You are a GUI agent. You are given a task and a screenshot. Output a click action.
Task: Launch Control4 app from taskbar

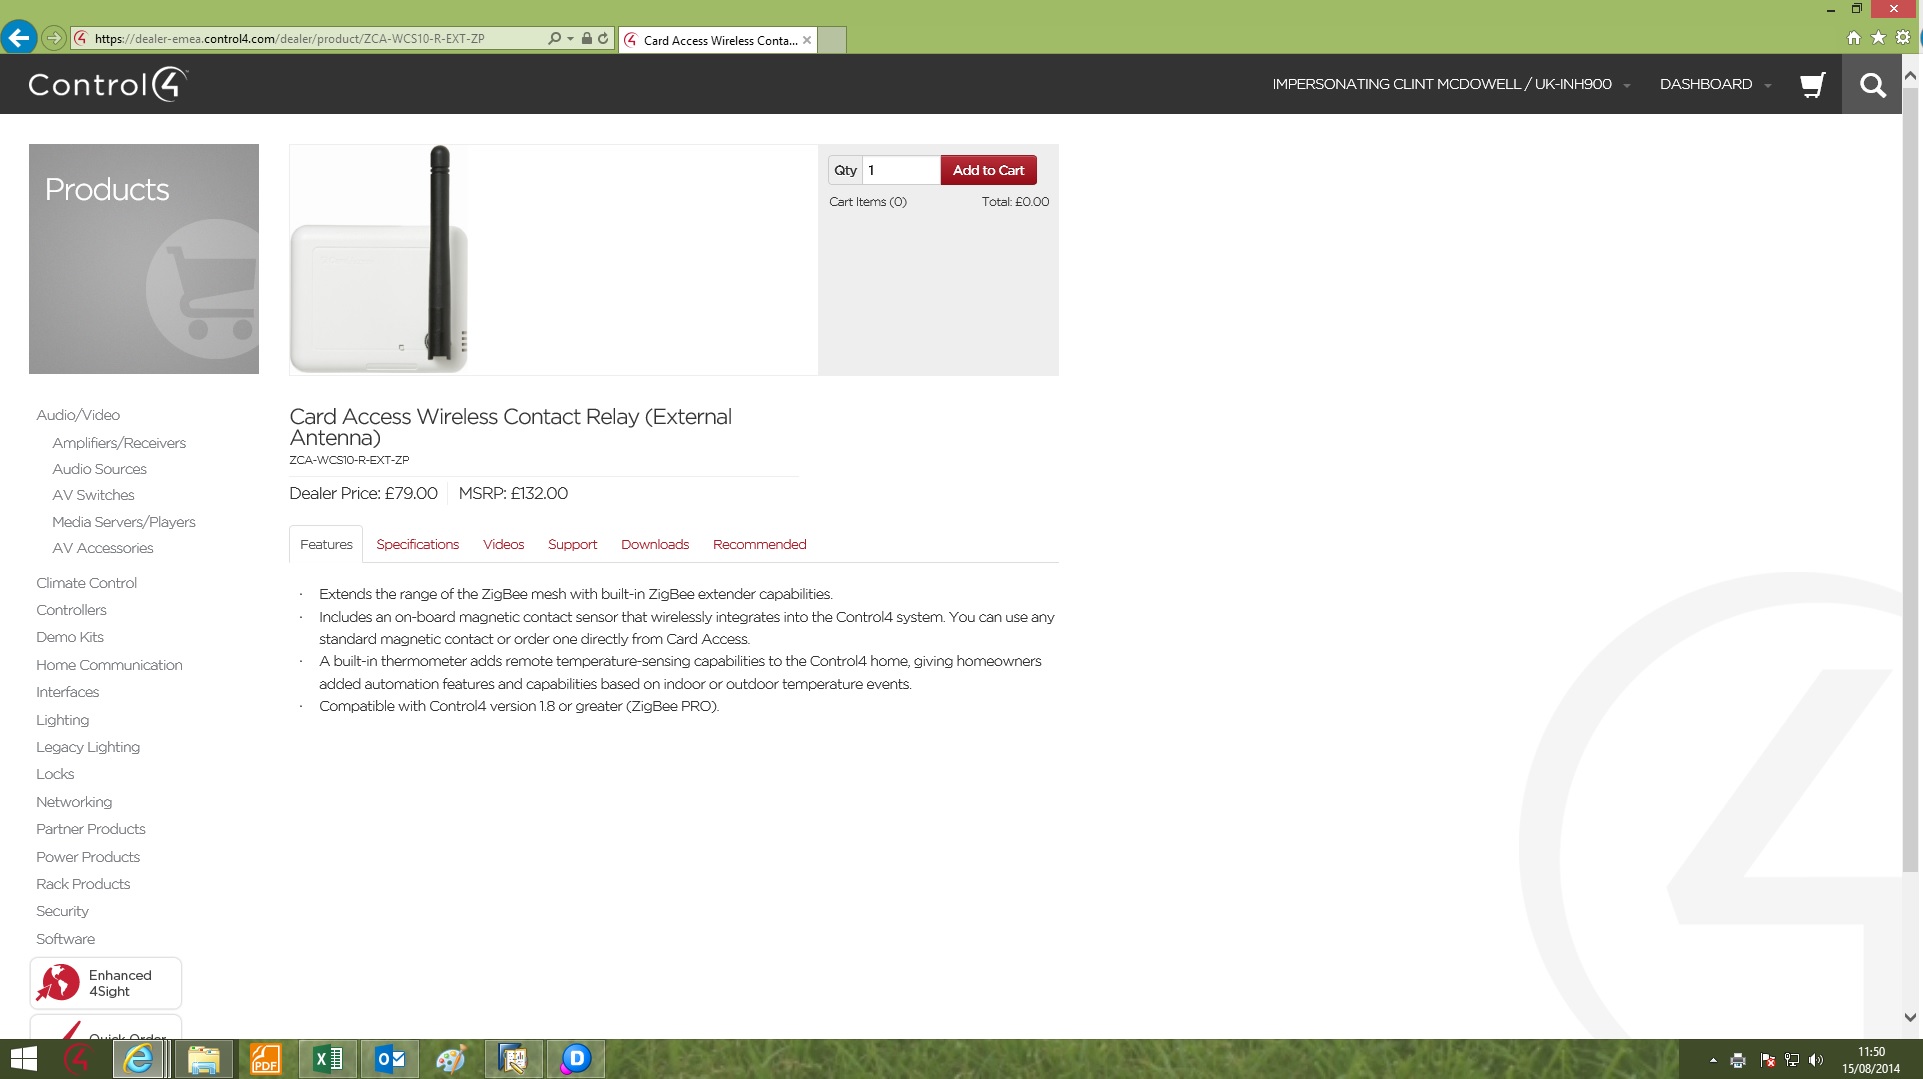tap(76, 1059)
